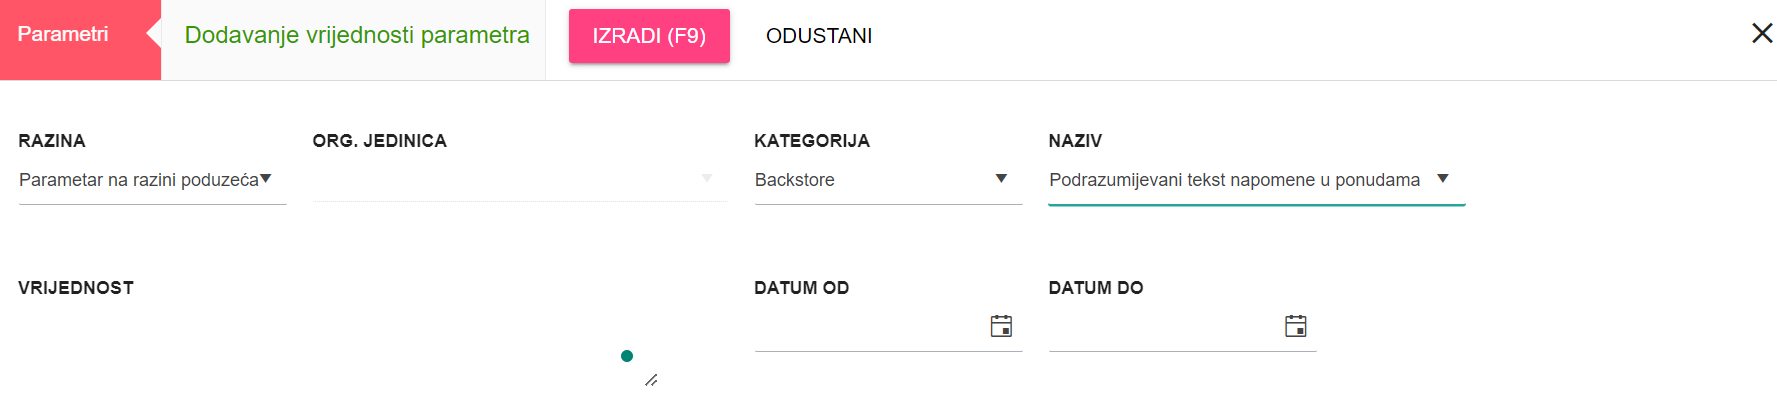Open the Kategorija dropdown showing Backstore
Image resolution: width=1777 pixels, height=414 pixels.
888,180
